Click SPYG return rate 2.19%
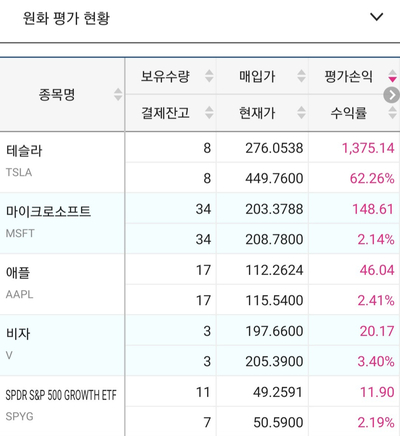Image resolution: width=400 pixels, height=436 pixels. coord(376,422)
